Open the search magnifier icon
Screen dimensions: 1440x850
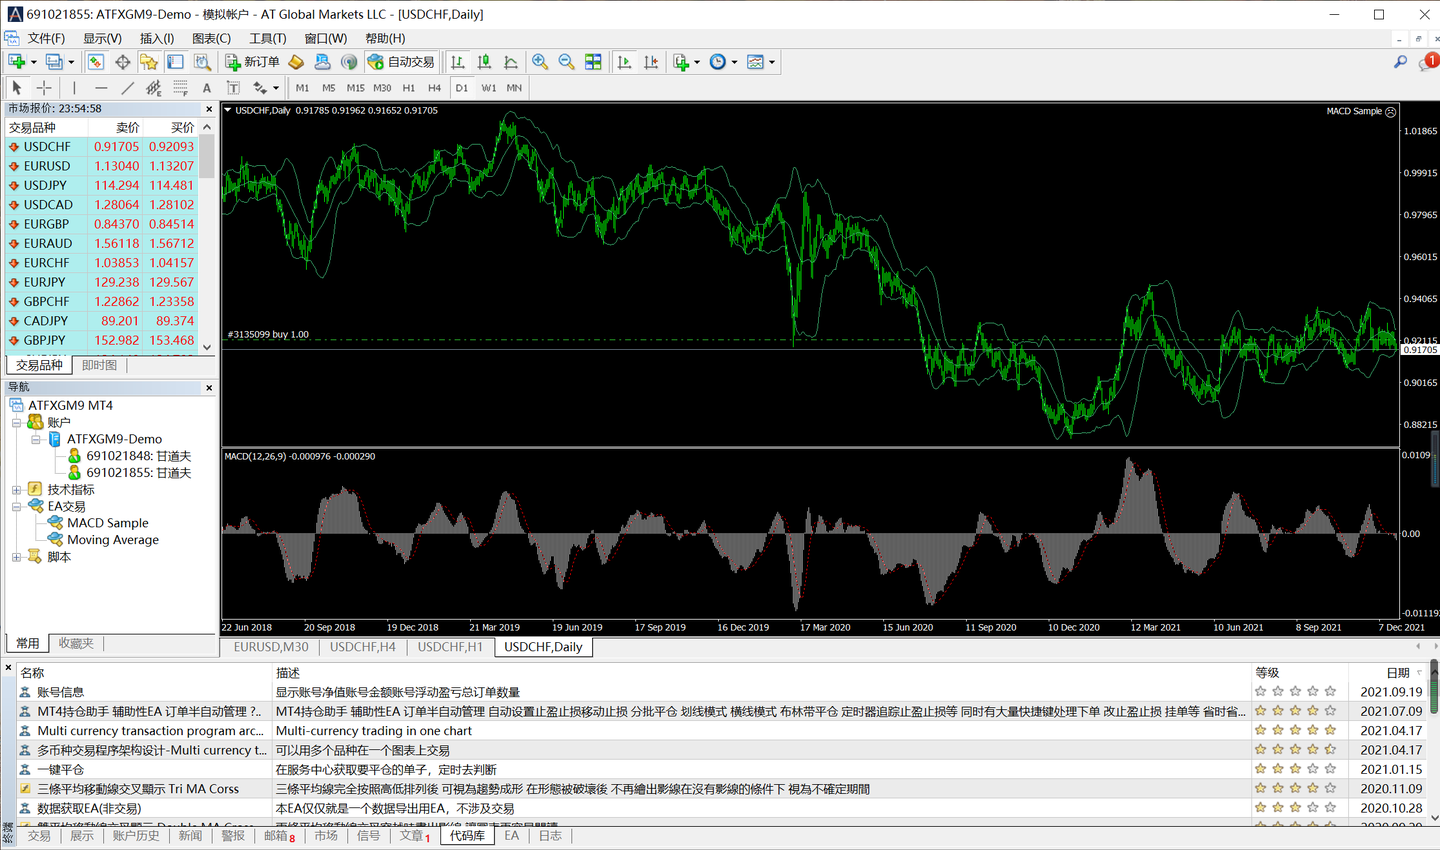click(x=1401, y=62)
